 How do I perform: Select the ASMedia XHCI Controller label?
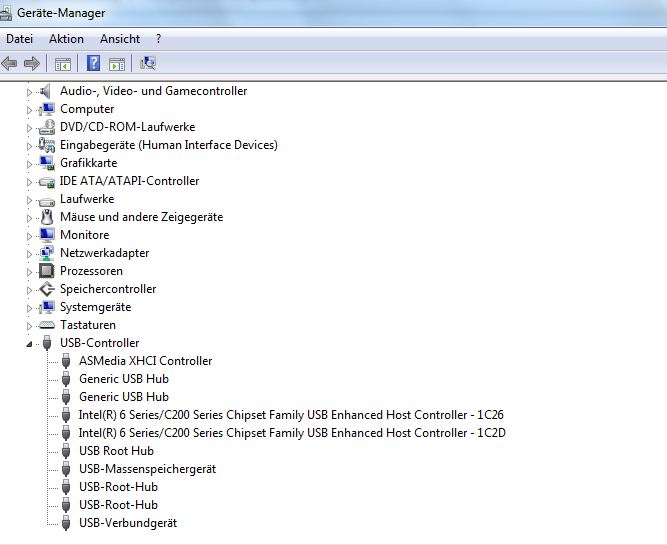point(145,361)
